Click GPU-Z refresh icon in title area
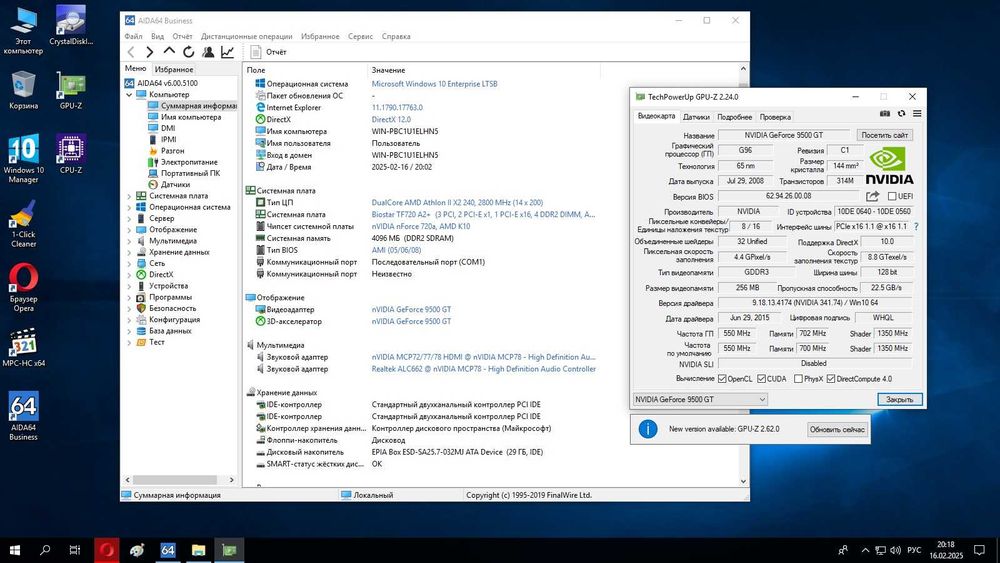This screenshot has width=1000, height=563. (x=901, y=113)
